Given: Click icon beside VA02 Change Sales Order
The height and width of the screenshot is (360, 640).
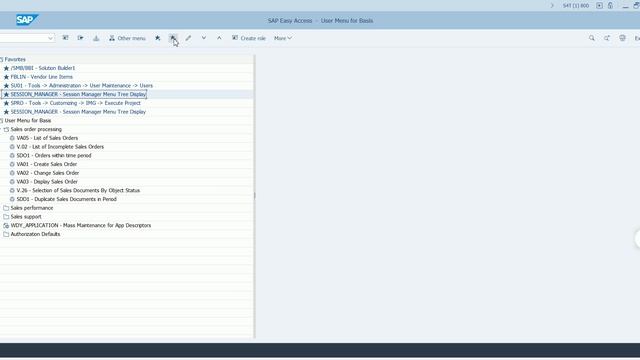Looking at the screenshot, I should click(x=12, y=173).
